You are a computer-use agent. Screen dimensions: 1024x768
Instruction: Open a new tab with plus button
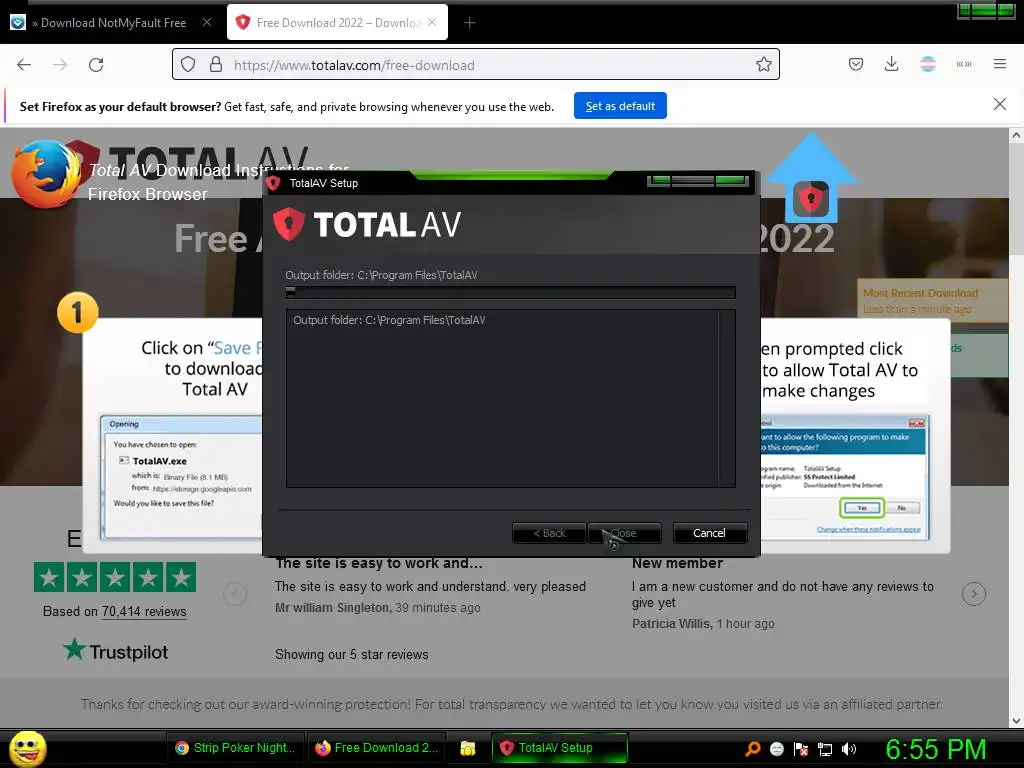470,23
